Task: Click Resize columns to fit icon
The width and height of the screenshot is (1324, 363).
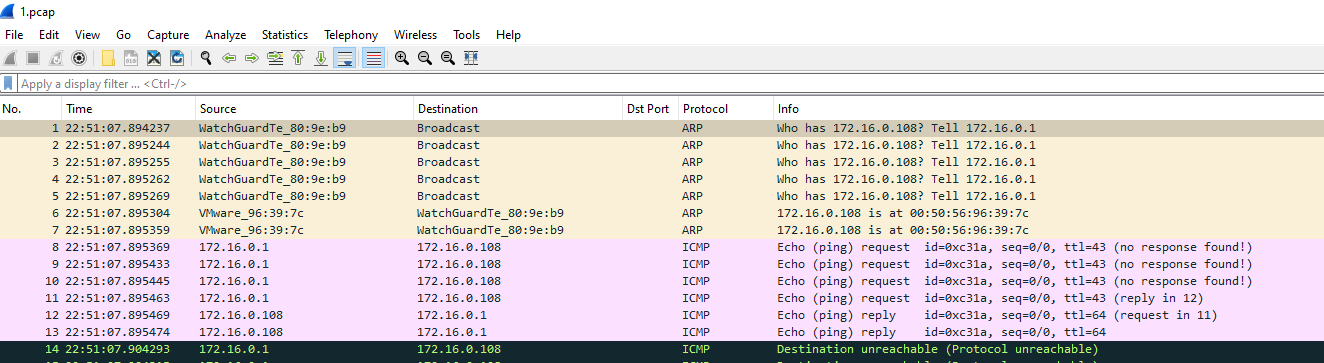Action: pos(471,58)
